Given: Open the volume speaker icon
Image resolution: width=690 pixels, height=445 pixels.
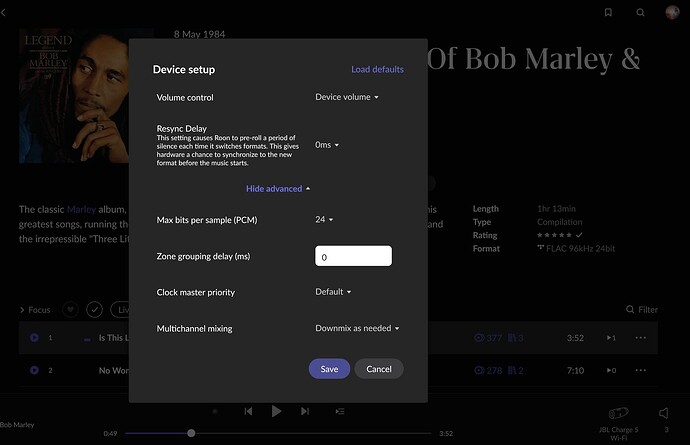Looking at the screenshot, I should click(664, 413).
